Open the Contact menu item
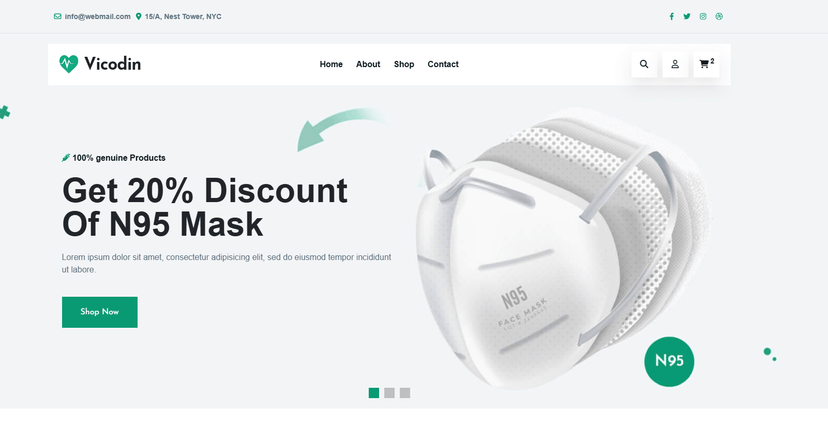 [443, 64]
